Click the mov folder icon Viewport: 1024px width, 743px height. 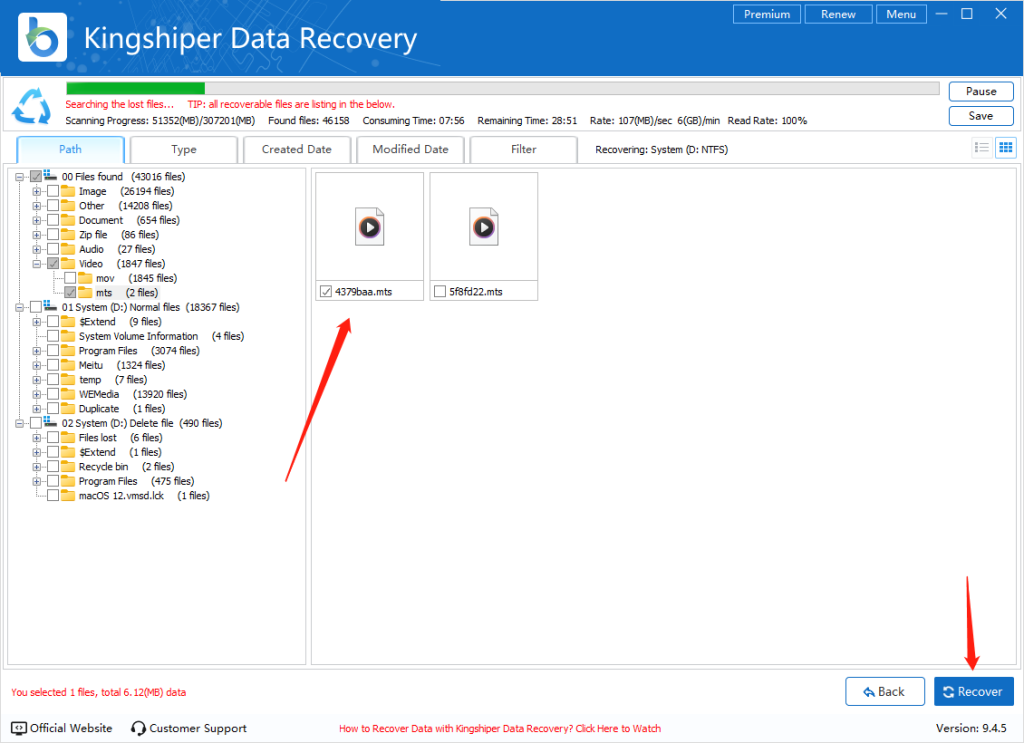tap(85, 278)
